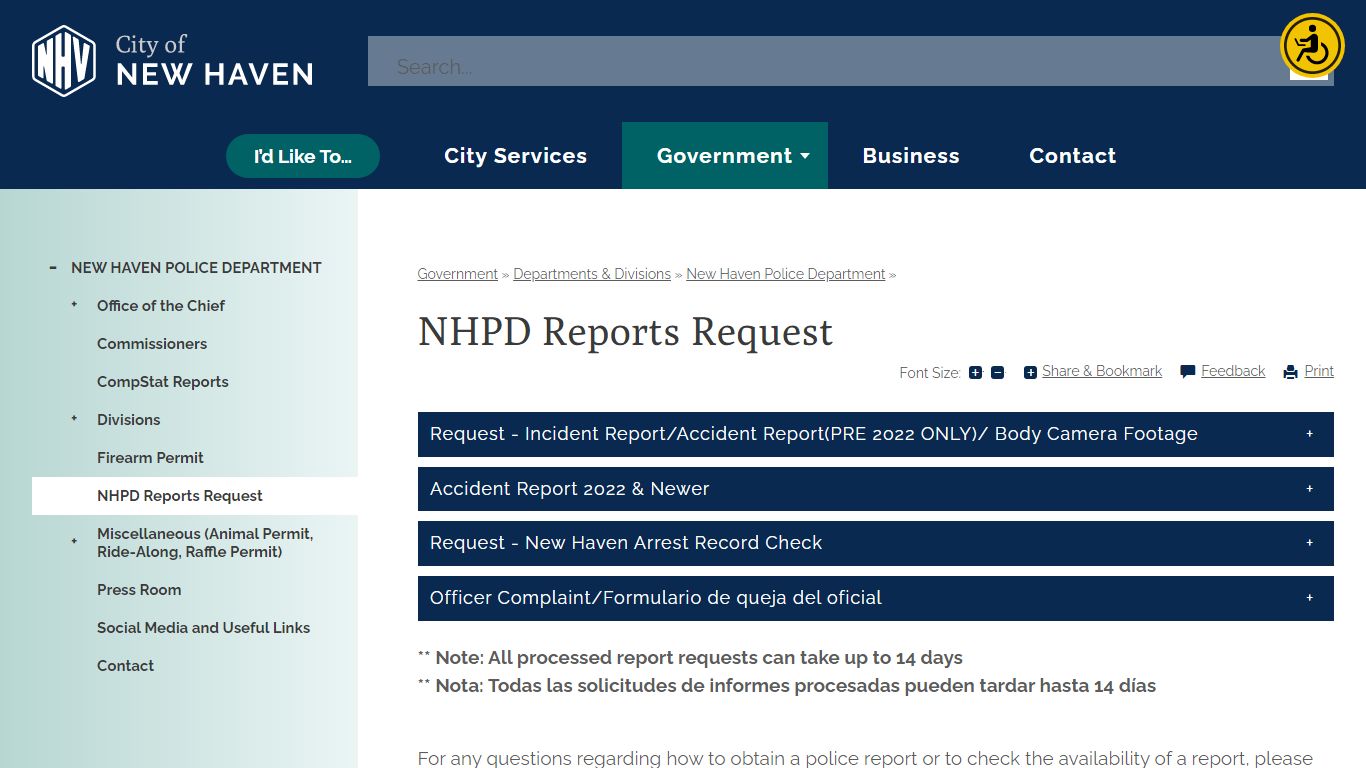Open Business menu
Viewport: 1366px width, 768px height.
pos(911,156)
